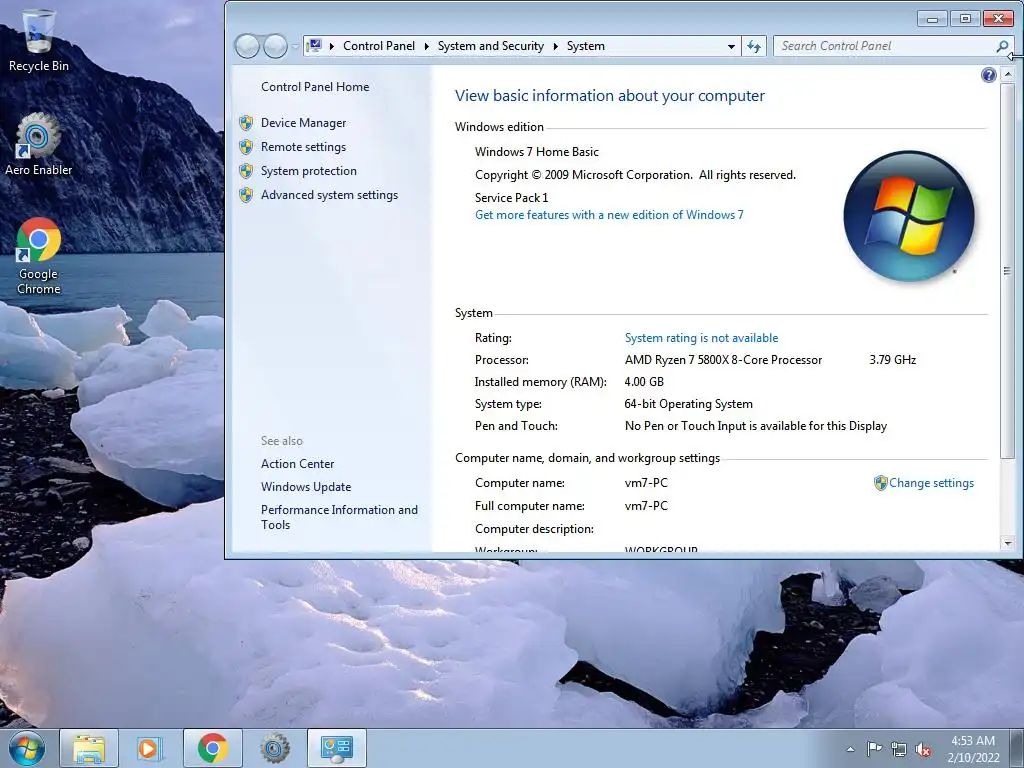The width and height of the screenshot is (1024, 768).
Task: Go to Control Panel Home
Action: click(315, 87)
